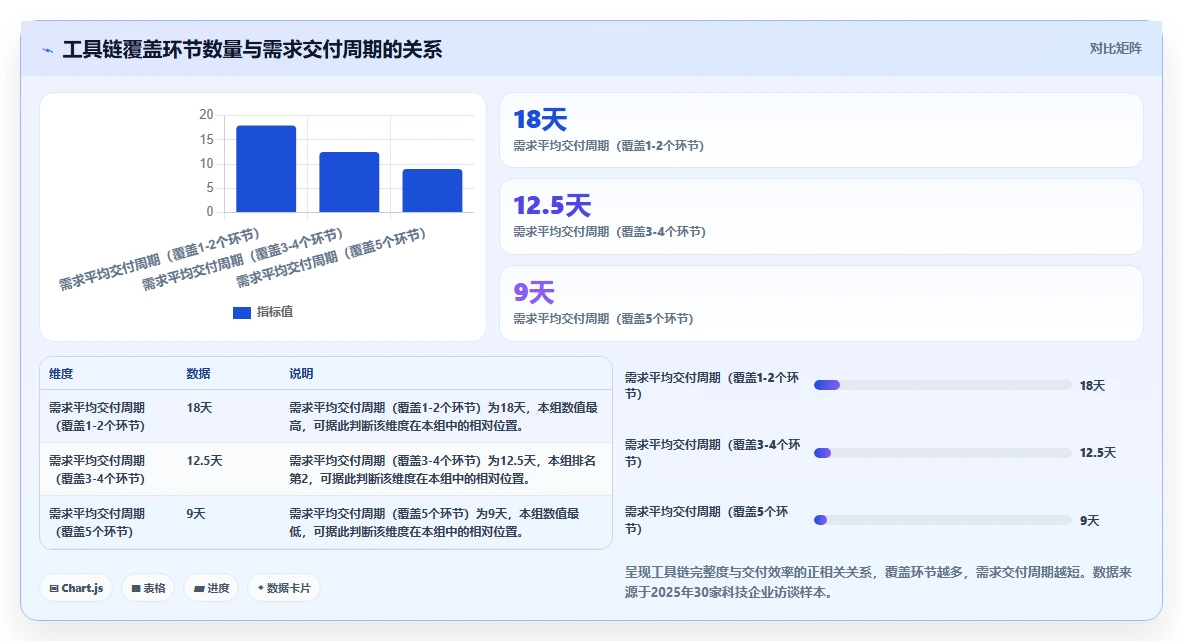The width and height of the screenshot is (1183, 641).
Task: Click table 维度 cell for 覆盖1-2个环节
Action: coord(97,416)
